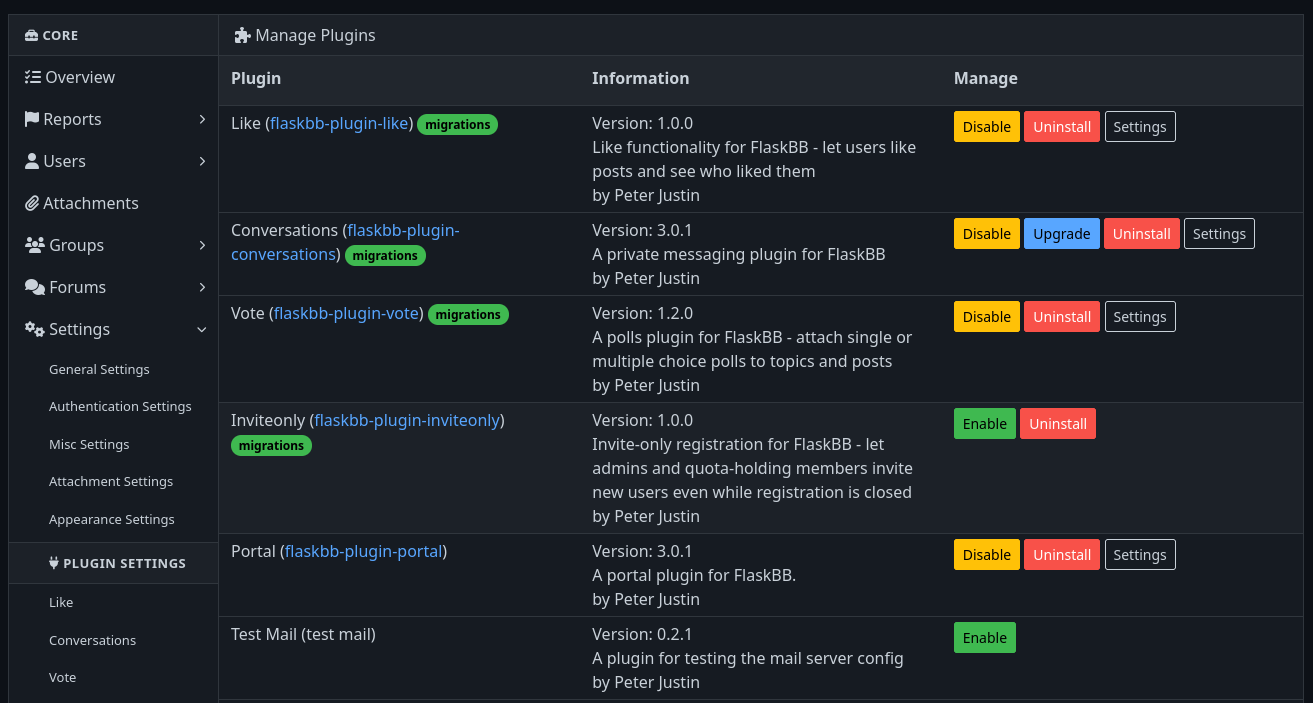Image resolution: width=1313 pixels, height=703 pixels.
Task: Open Appearance Settings
Action: 112,519
